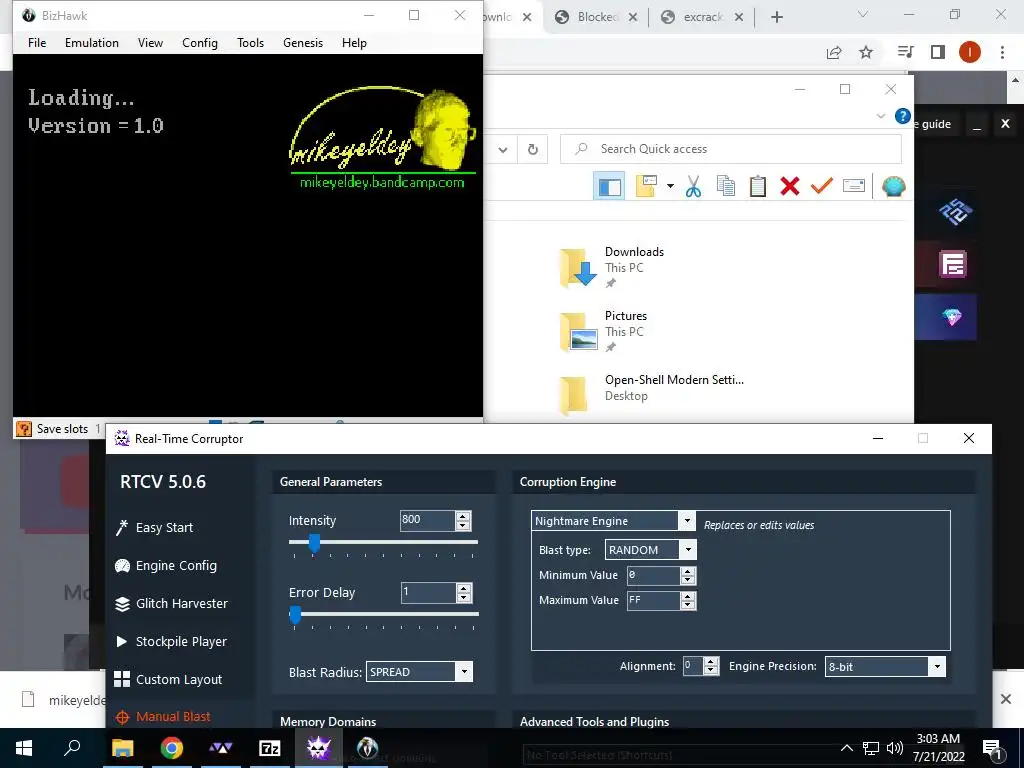Viewport: 1024px width, 768px height.
Task: Open BizHawk Config menu
Action: click(200, 43)
